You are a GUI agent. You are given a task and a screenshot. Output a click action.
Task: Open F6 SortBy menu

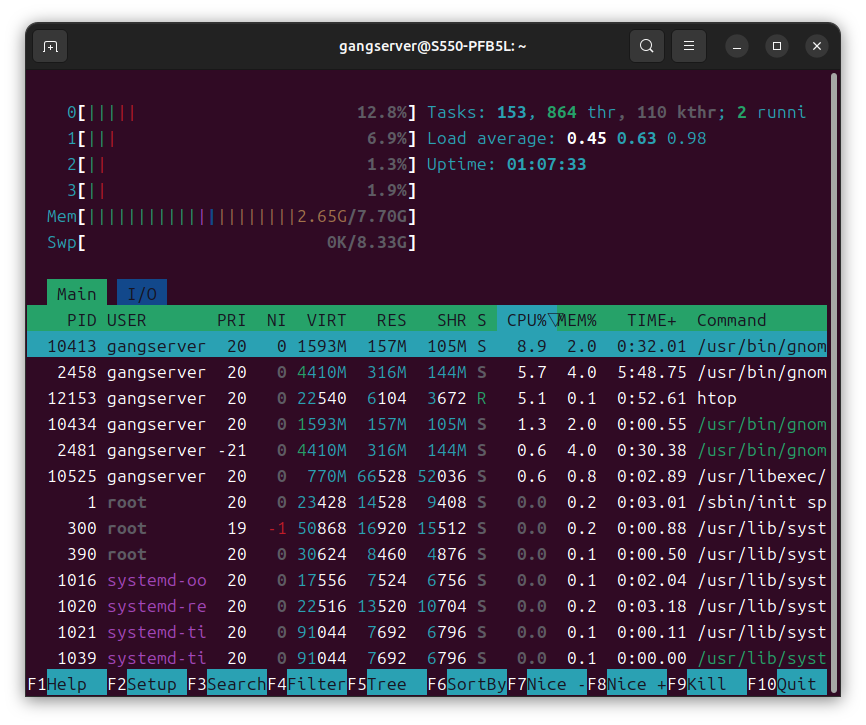[467, 684]
